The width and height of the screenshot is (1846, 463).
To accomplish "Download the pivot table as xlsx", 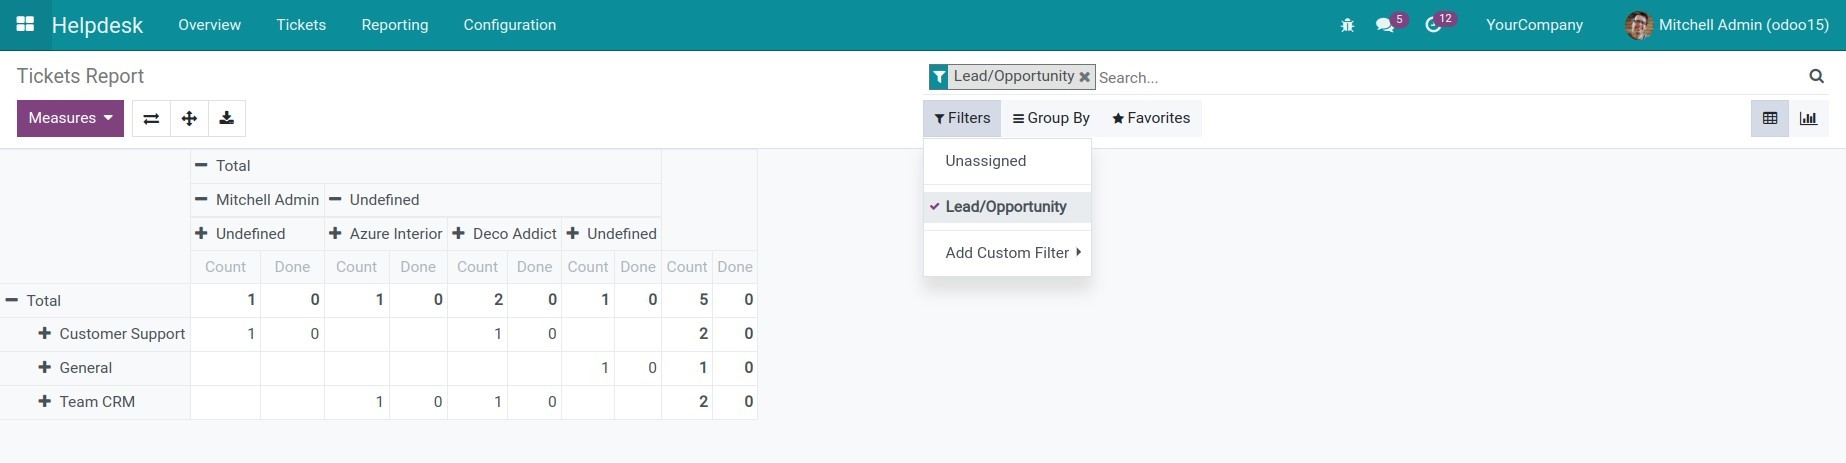I will (x=227, y=118).
